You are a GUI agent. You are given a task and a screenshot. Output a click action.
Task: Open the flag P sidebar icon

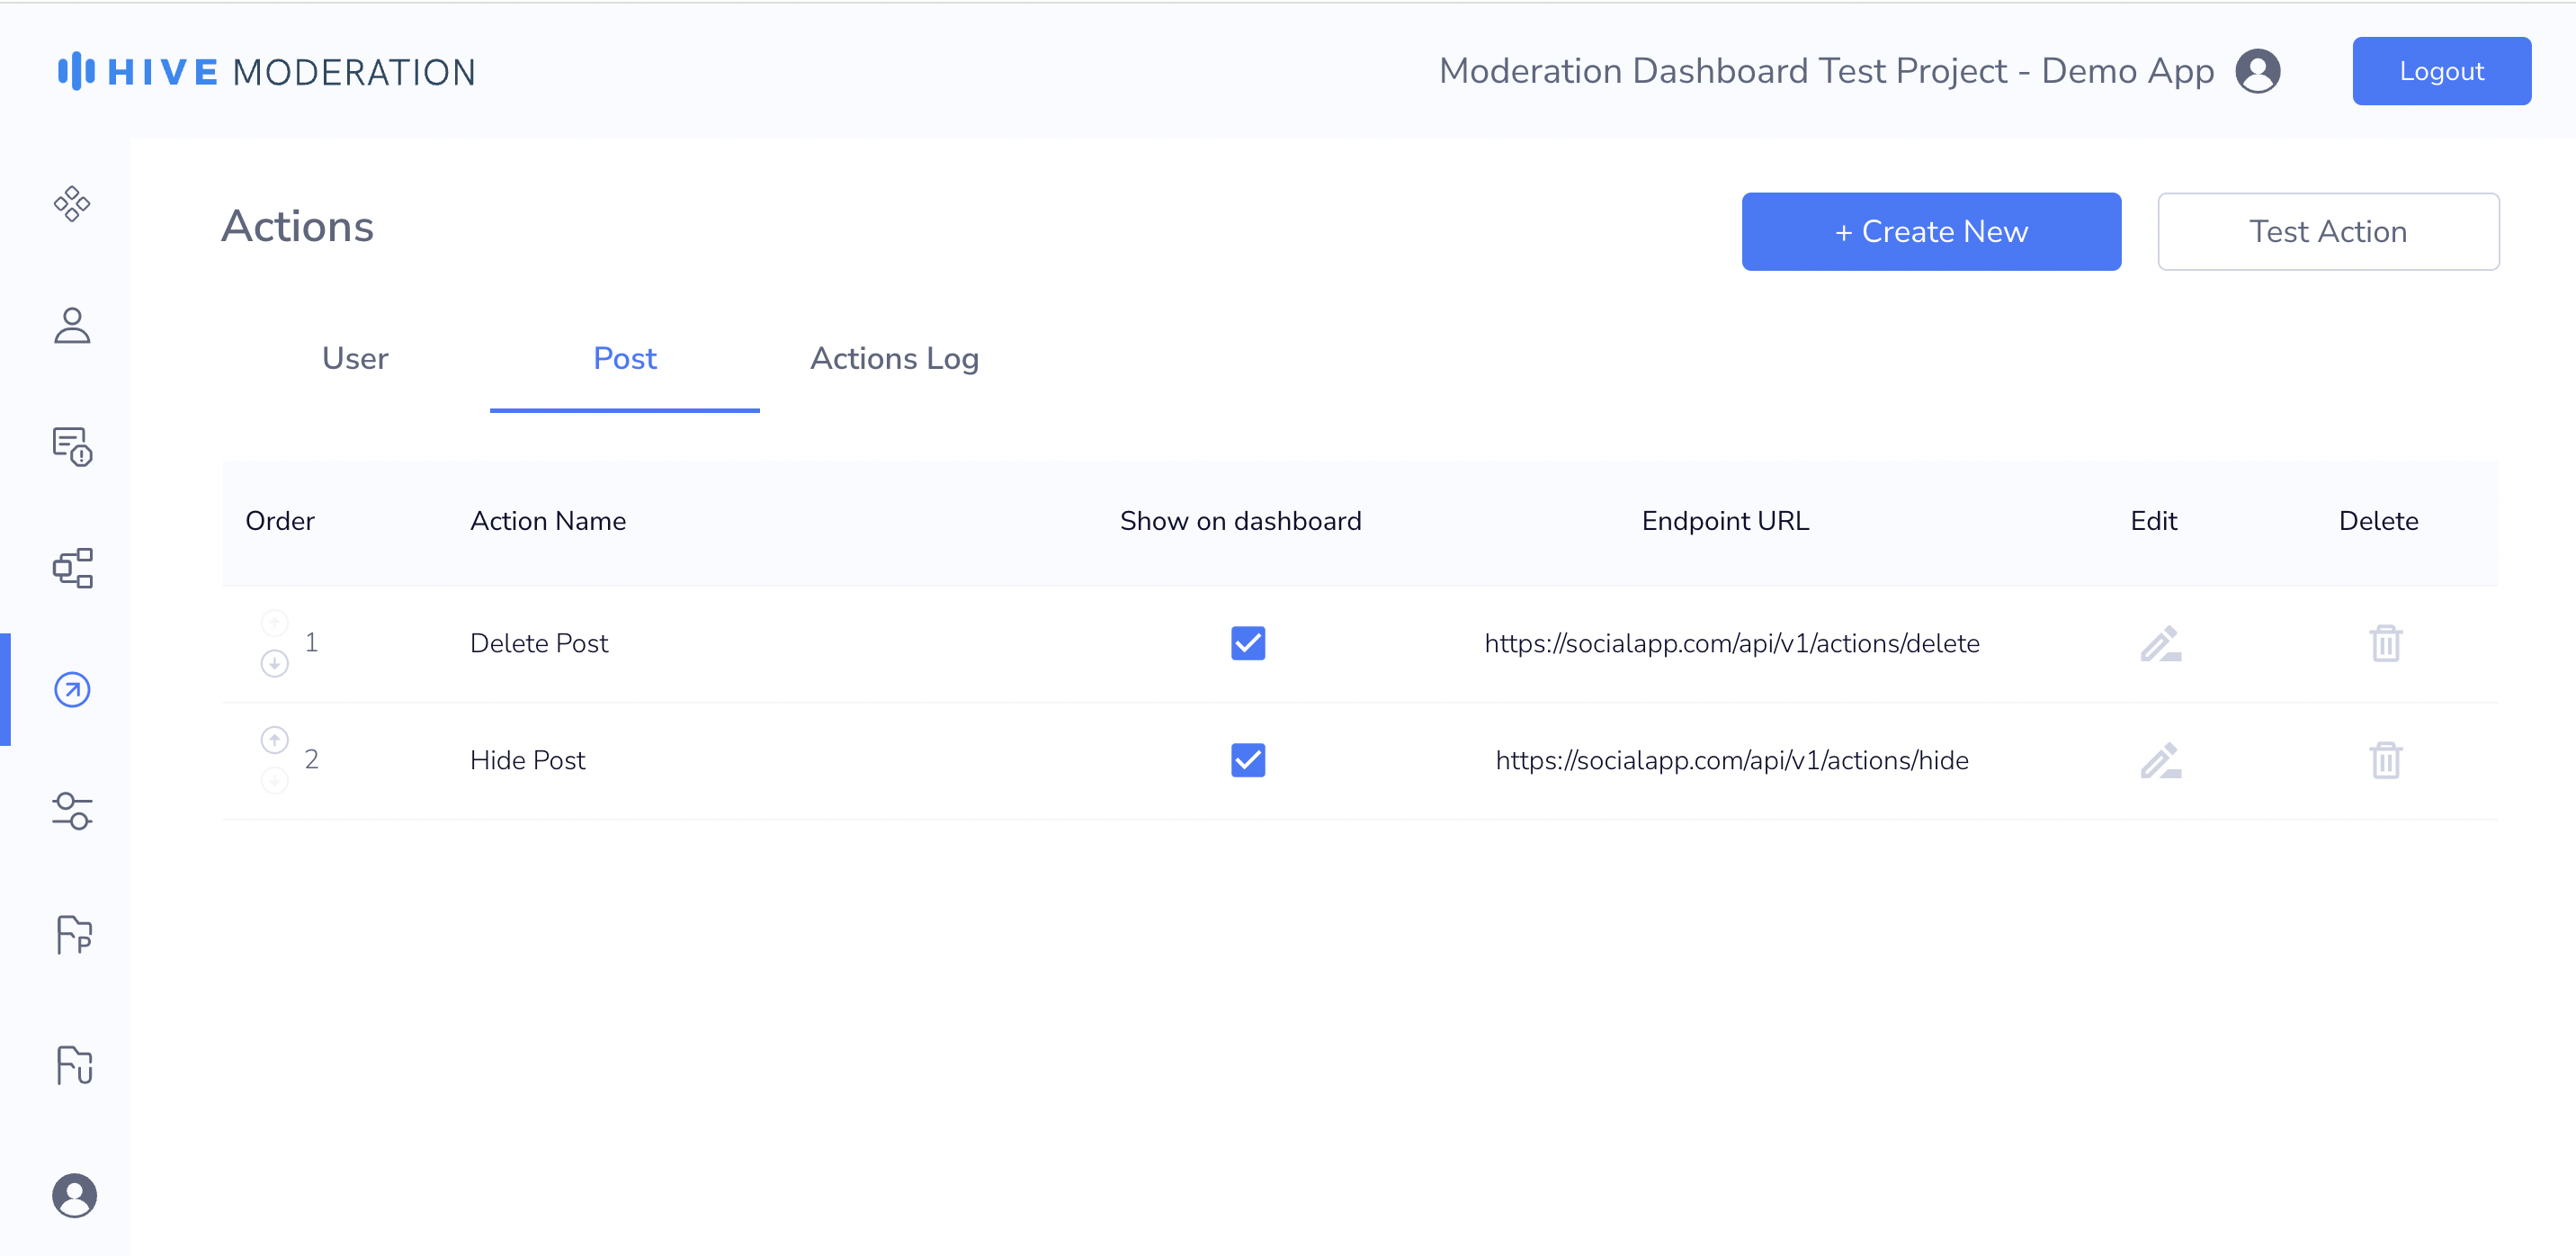tap(74, 935)
